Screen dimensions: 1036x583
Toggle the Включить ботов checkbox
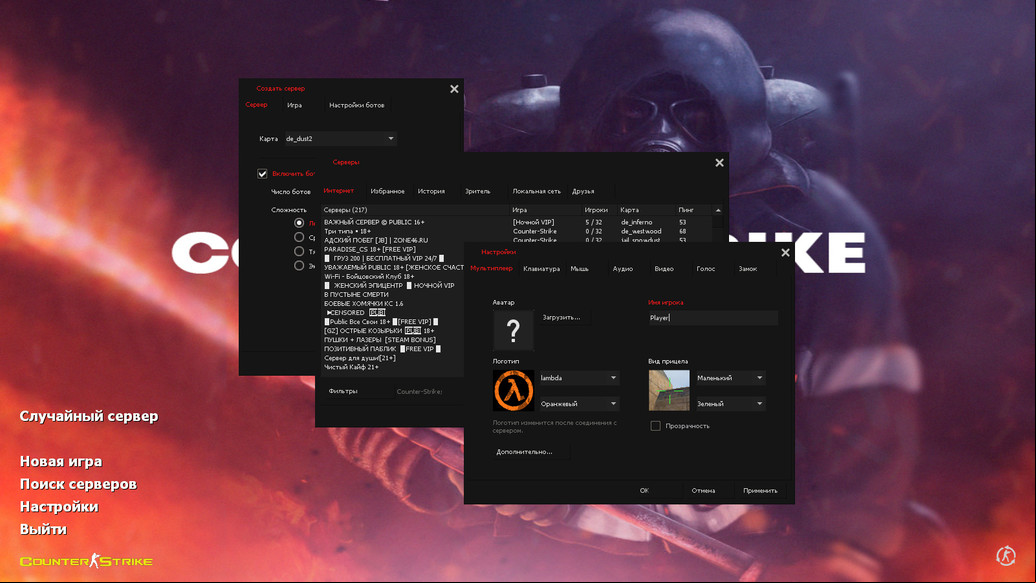tap(262, 174)
